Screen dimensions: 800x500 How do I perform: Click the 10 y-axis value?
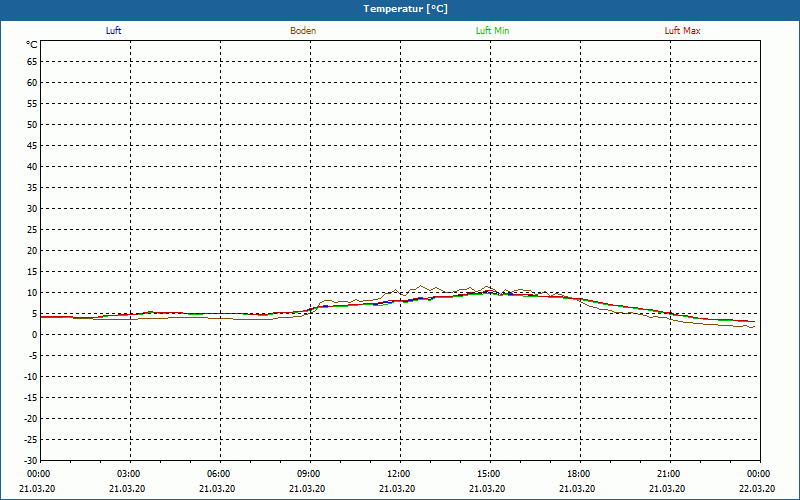[32, 293]
